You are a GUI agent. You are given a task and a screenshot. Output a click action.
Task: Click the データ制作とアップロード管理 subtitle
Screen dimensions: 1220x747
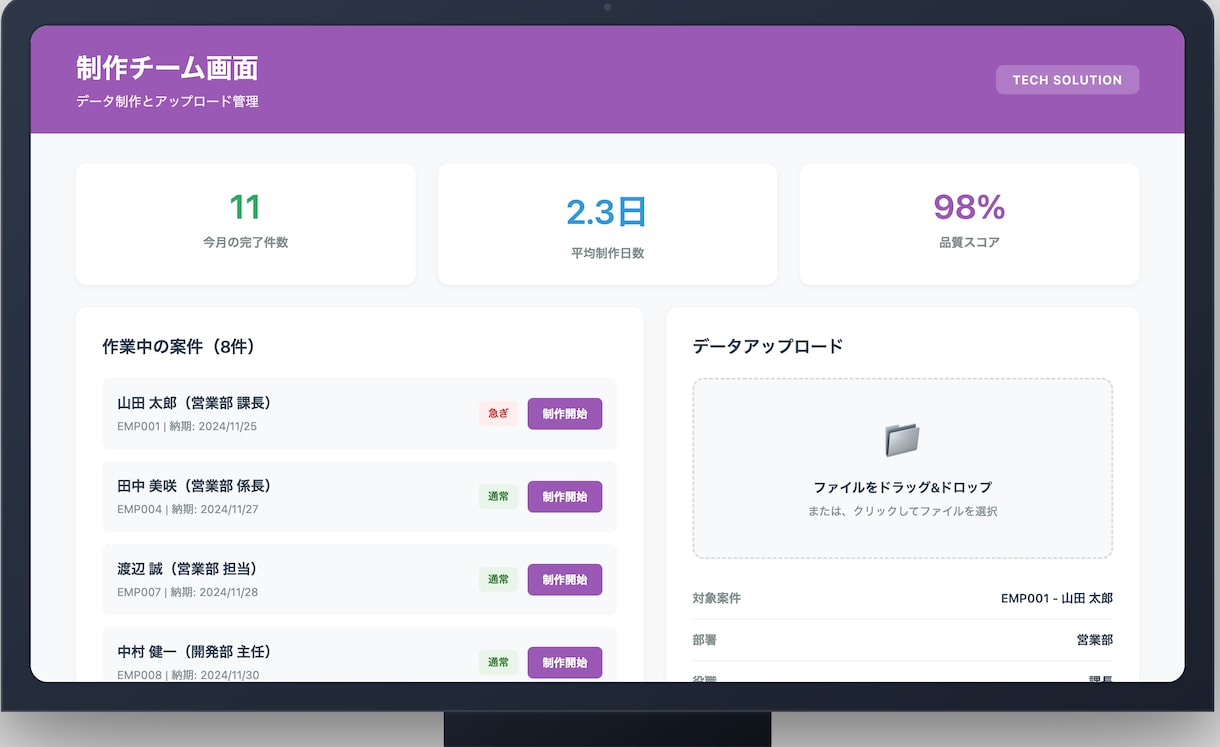[167, 101]
